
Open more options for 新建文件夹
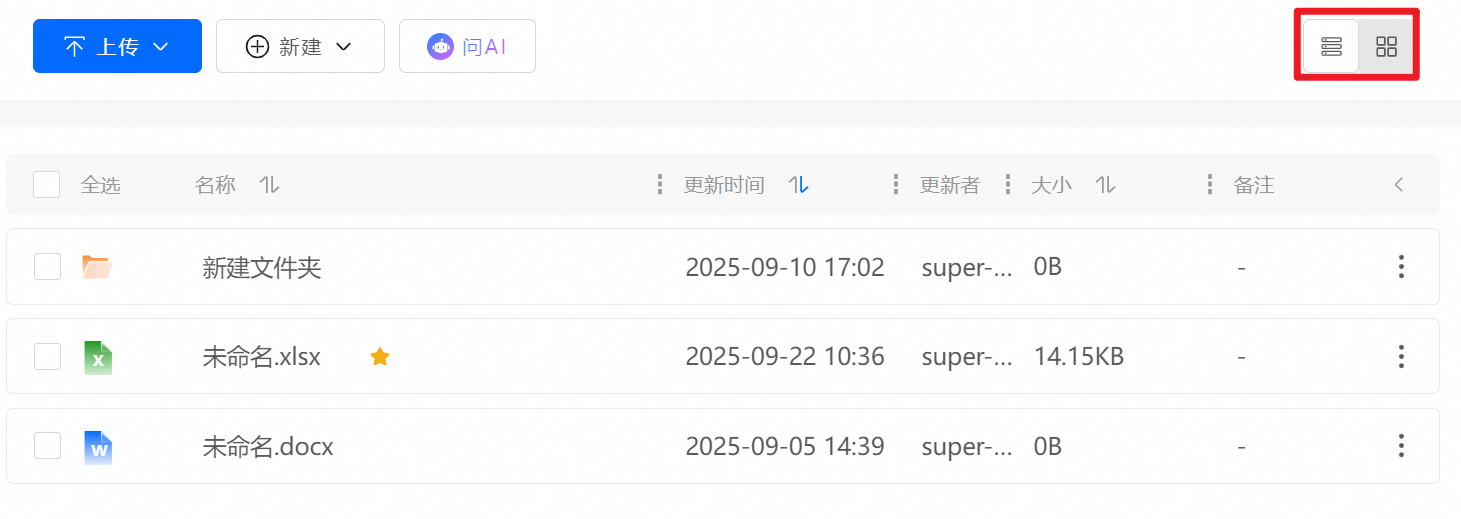(1401, 267)
